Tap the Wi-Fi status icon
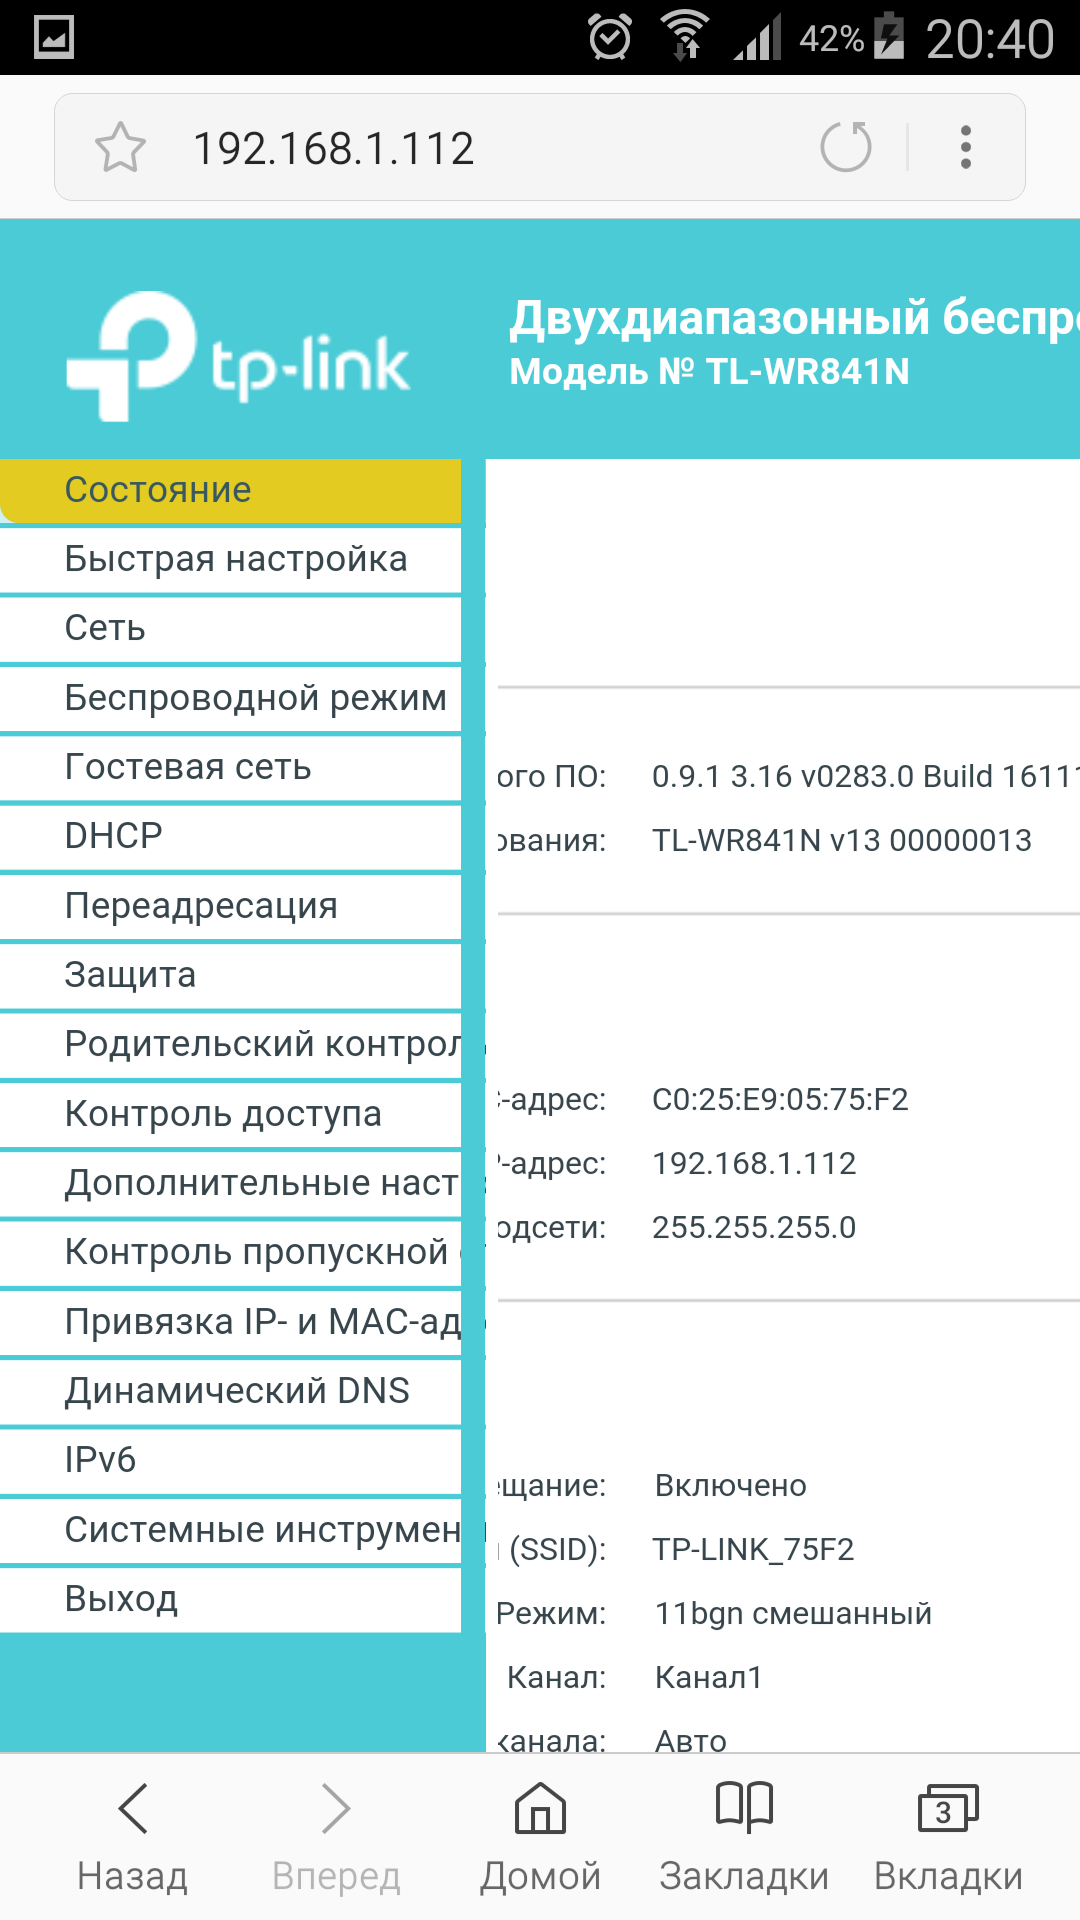This screenshot has width=1080, height=1920. [685, 36]
